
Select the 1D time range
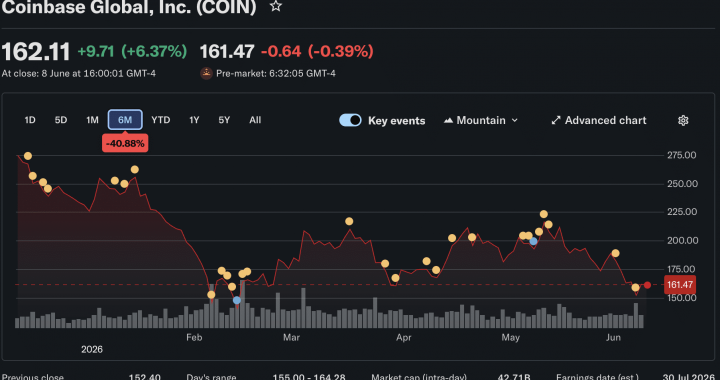click(30, 120)
